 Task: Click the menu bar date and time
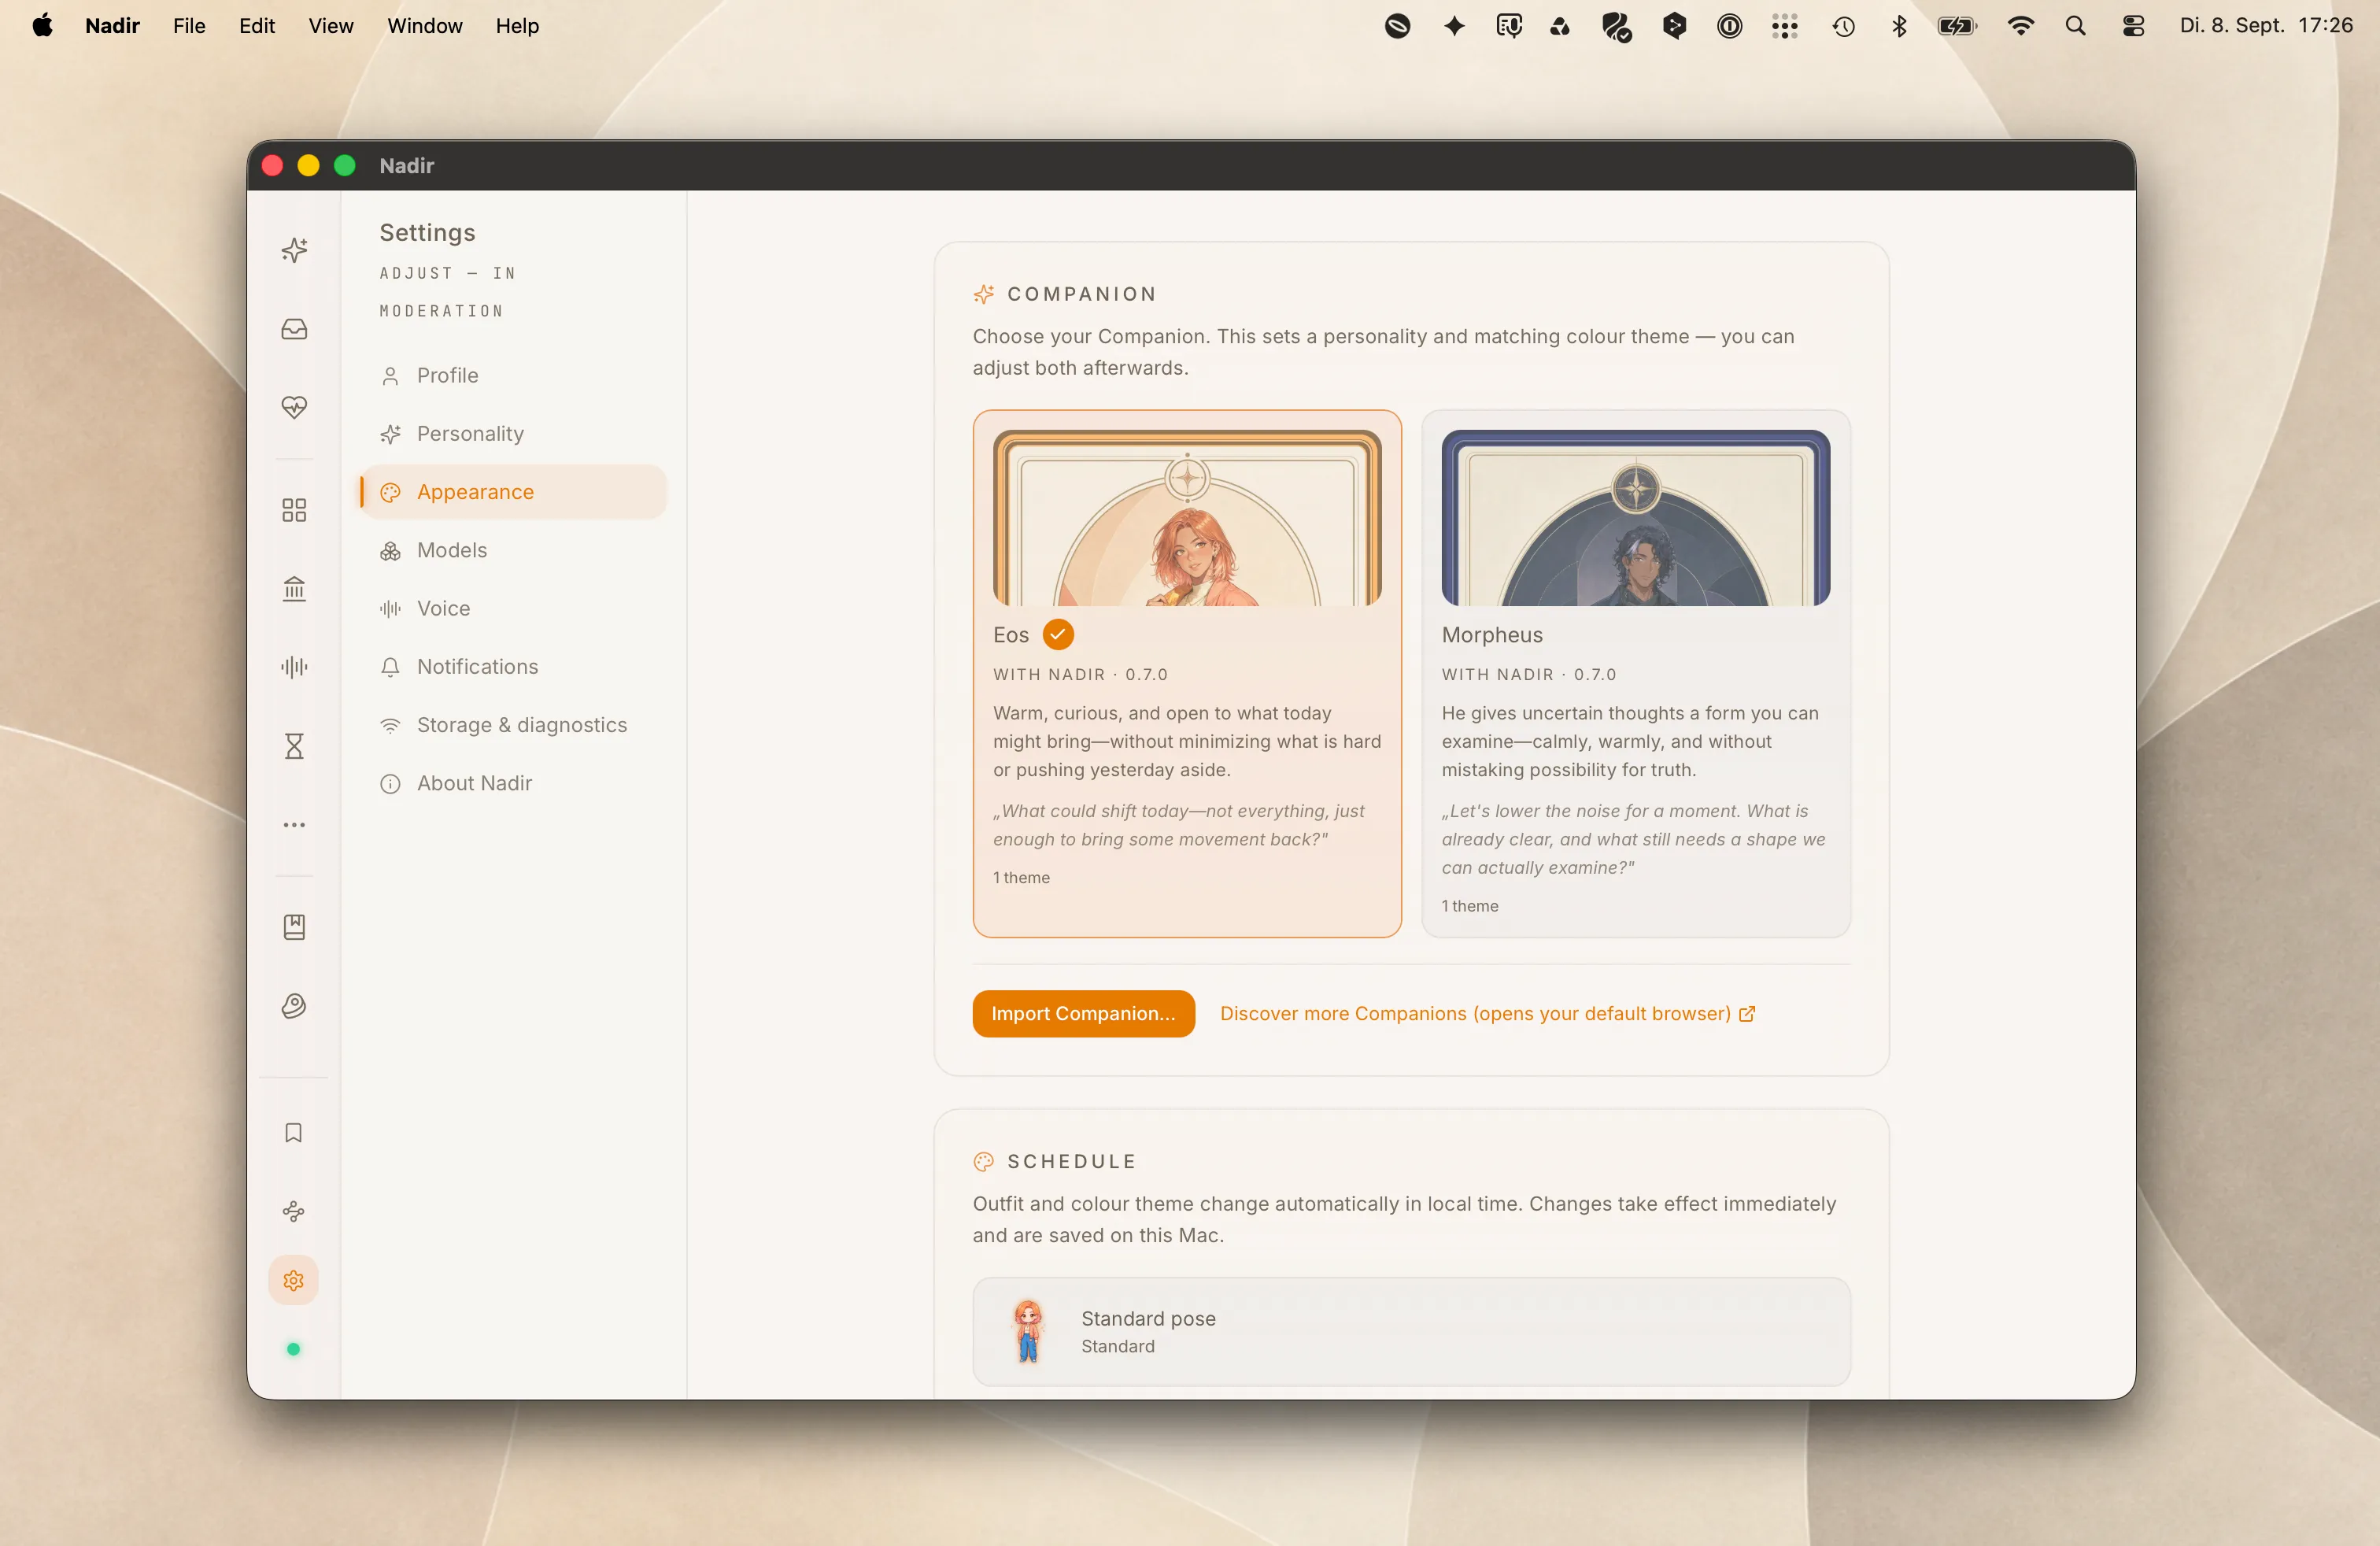pos(2266,26)
